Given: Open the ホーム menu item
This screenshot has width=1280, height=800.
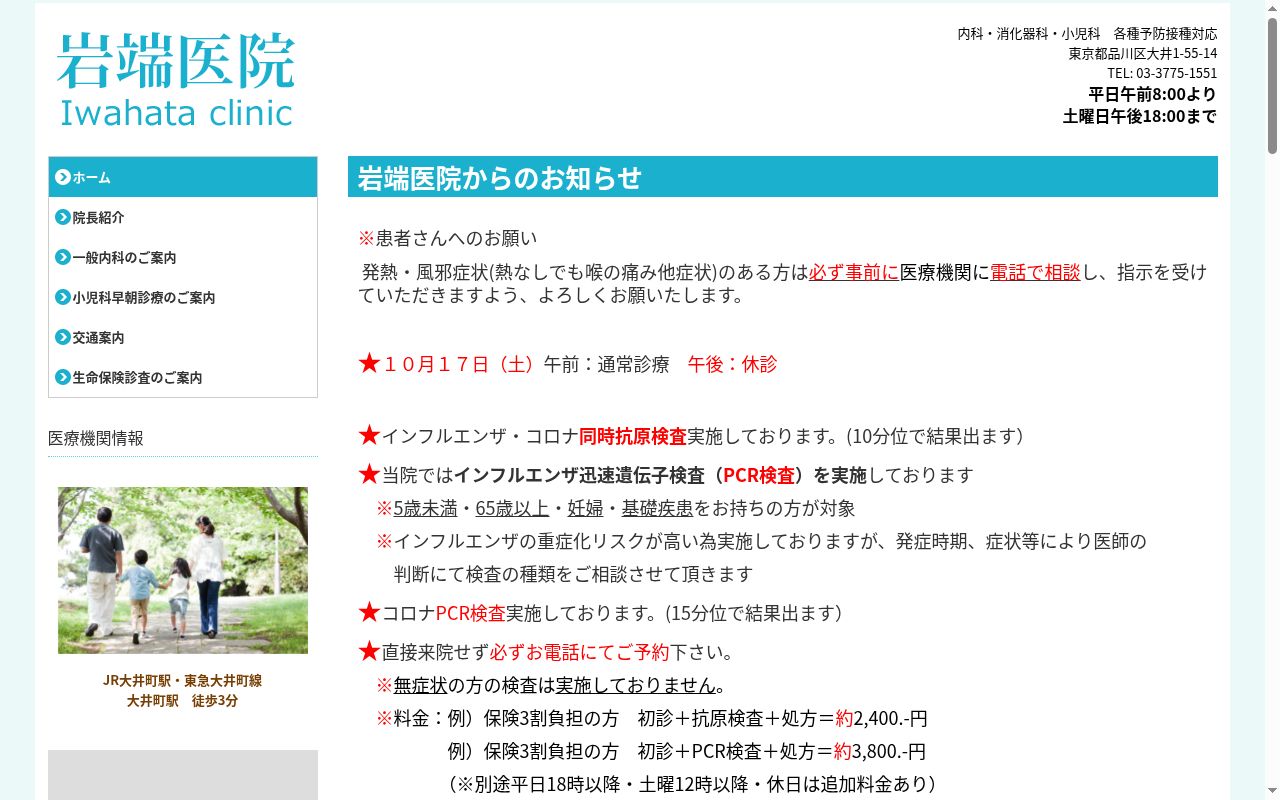Looking at the screenshot, I should click(183, 177).
